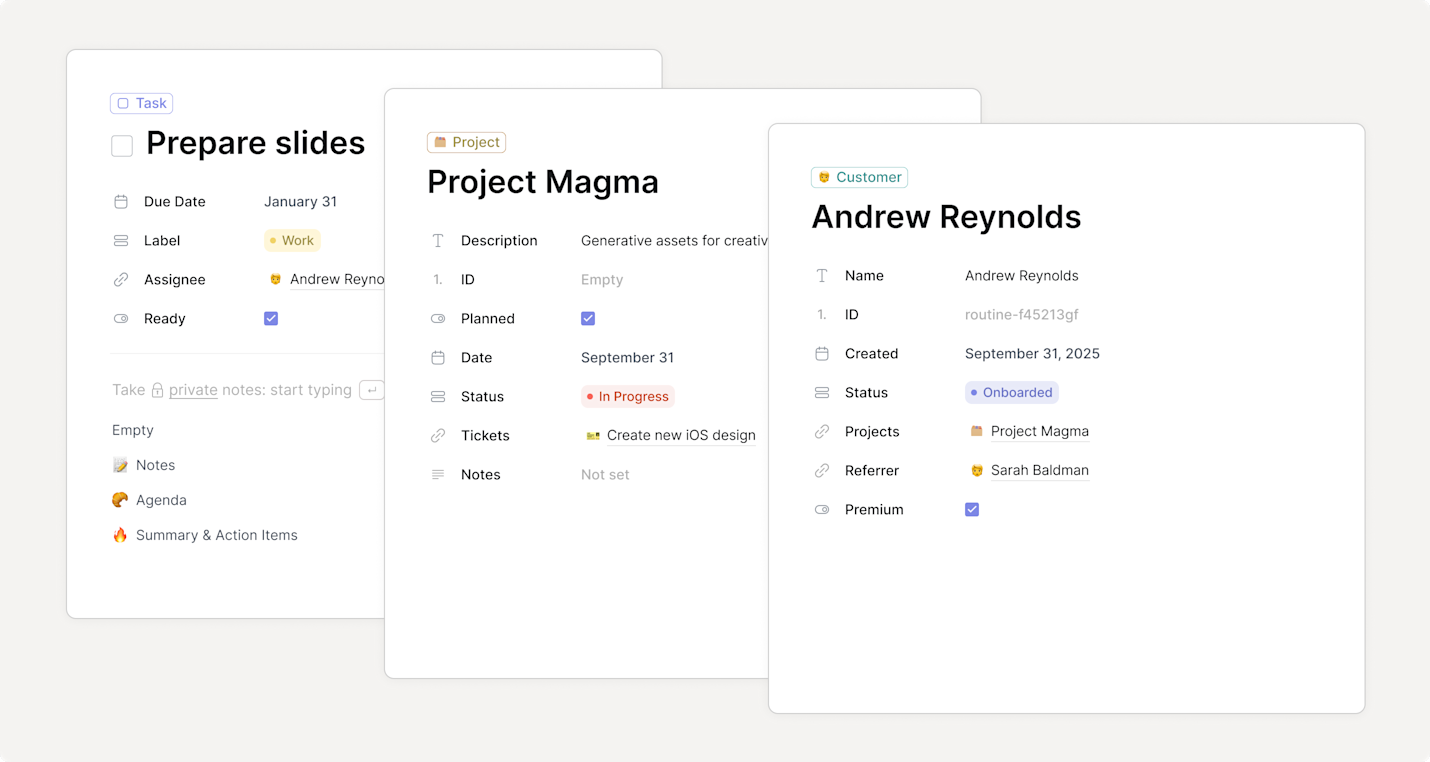1430x762 pixels.
Task: Click the September 31 date value in Project card
Action: click(627, 358)
